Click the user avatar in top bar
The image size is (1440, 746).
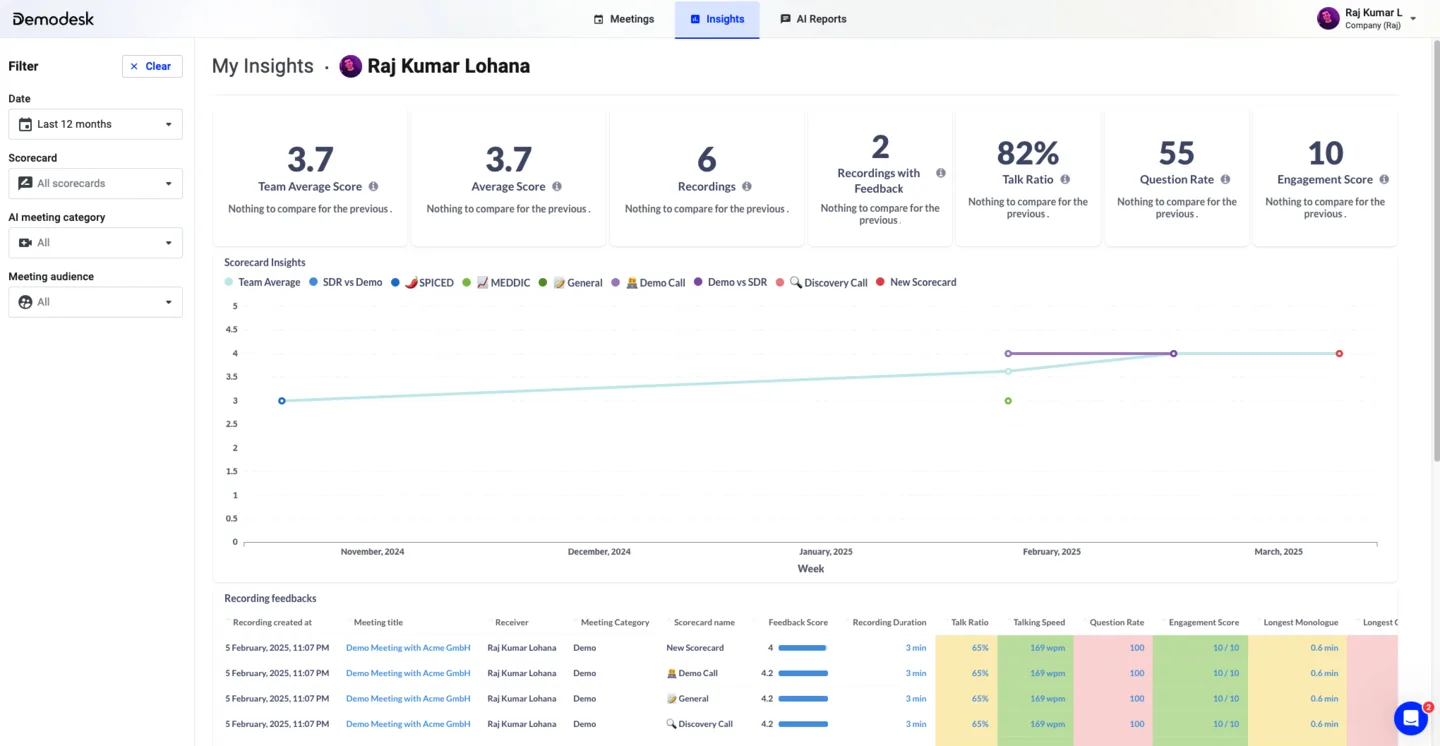[x=1328, y=18]
